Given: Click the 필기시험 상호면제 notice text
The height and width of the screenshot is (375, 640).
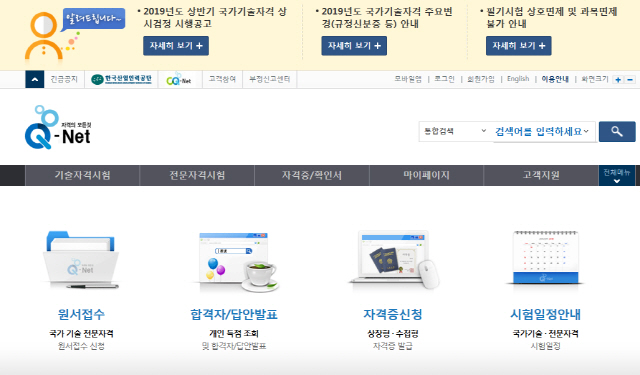Looking at the screenshot, I should coord(551,18).
